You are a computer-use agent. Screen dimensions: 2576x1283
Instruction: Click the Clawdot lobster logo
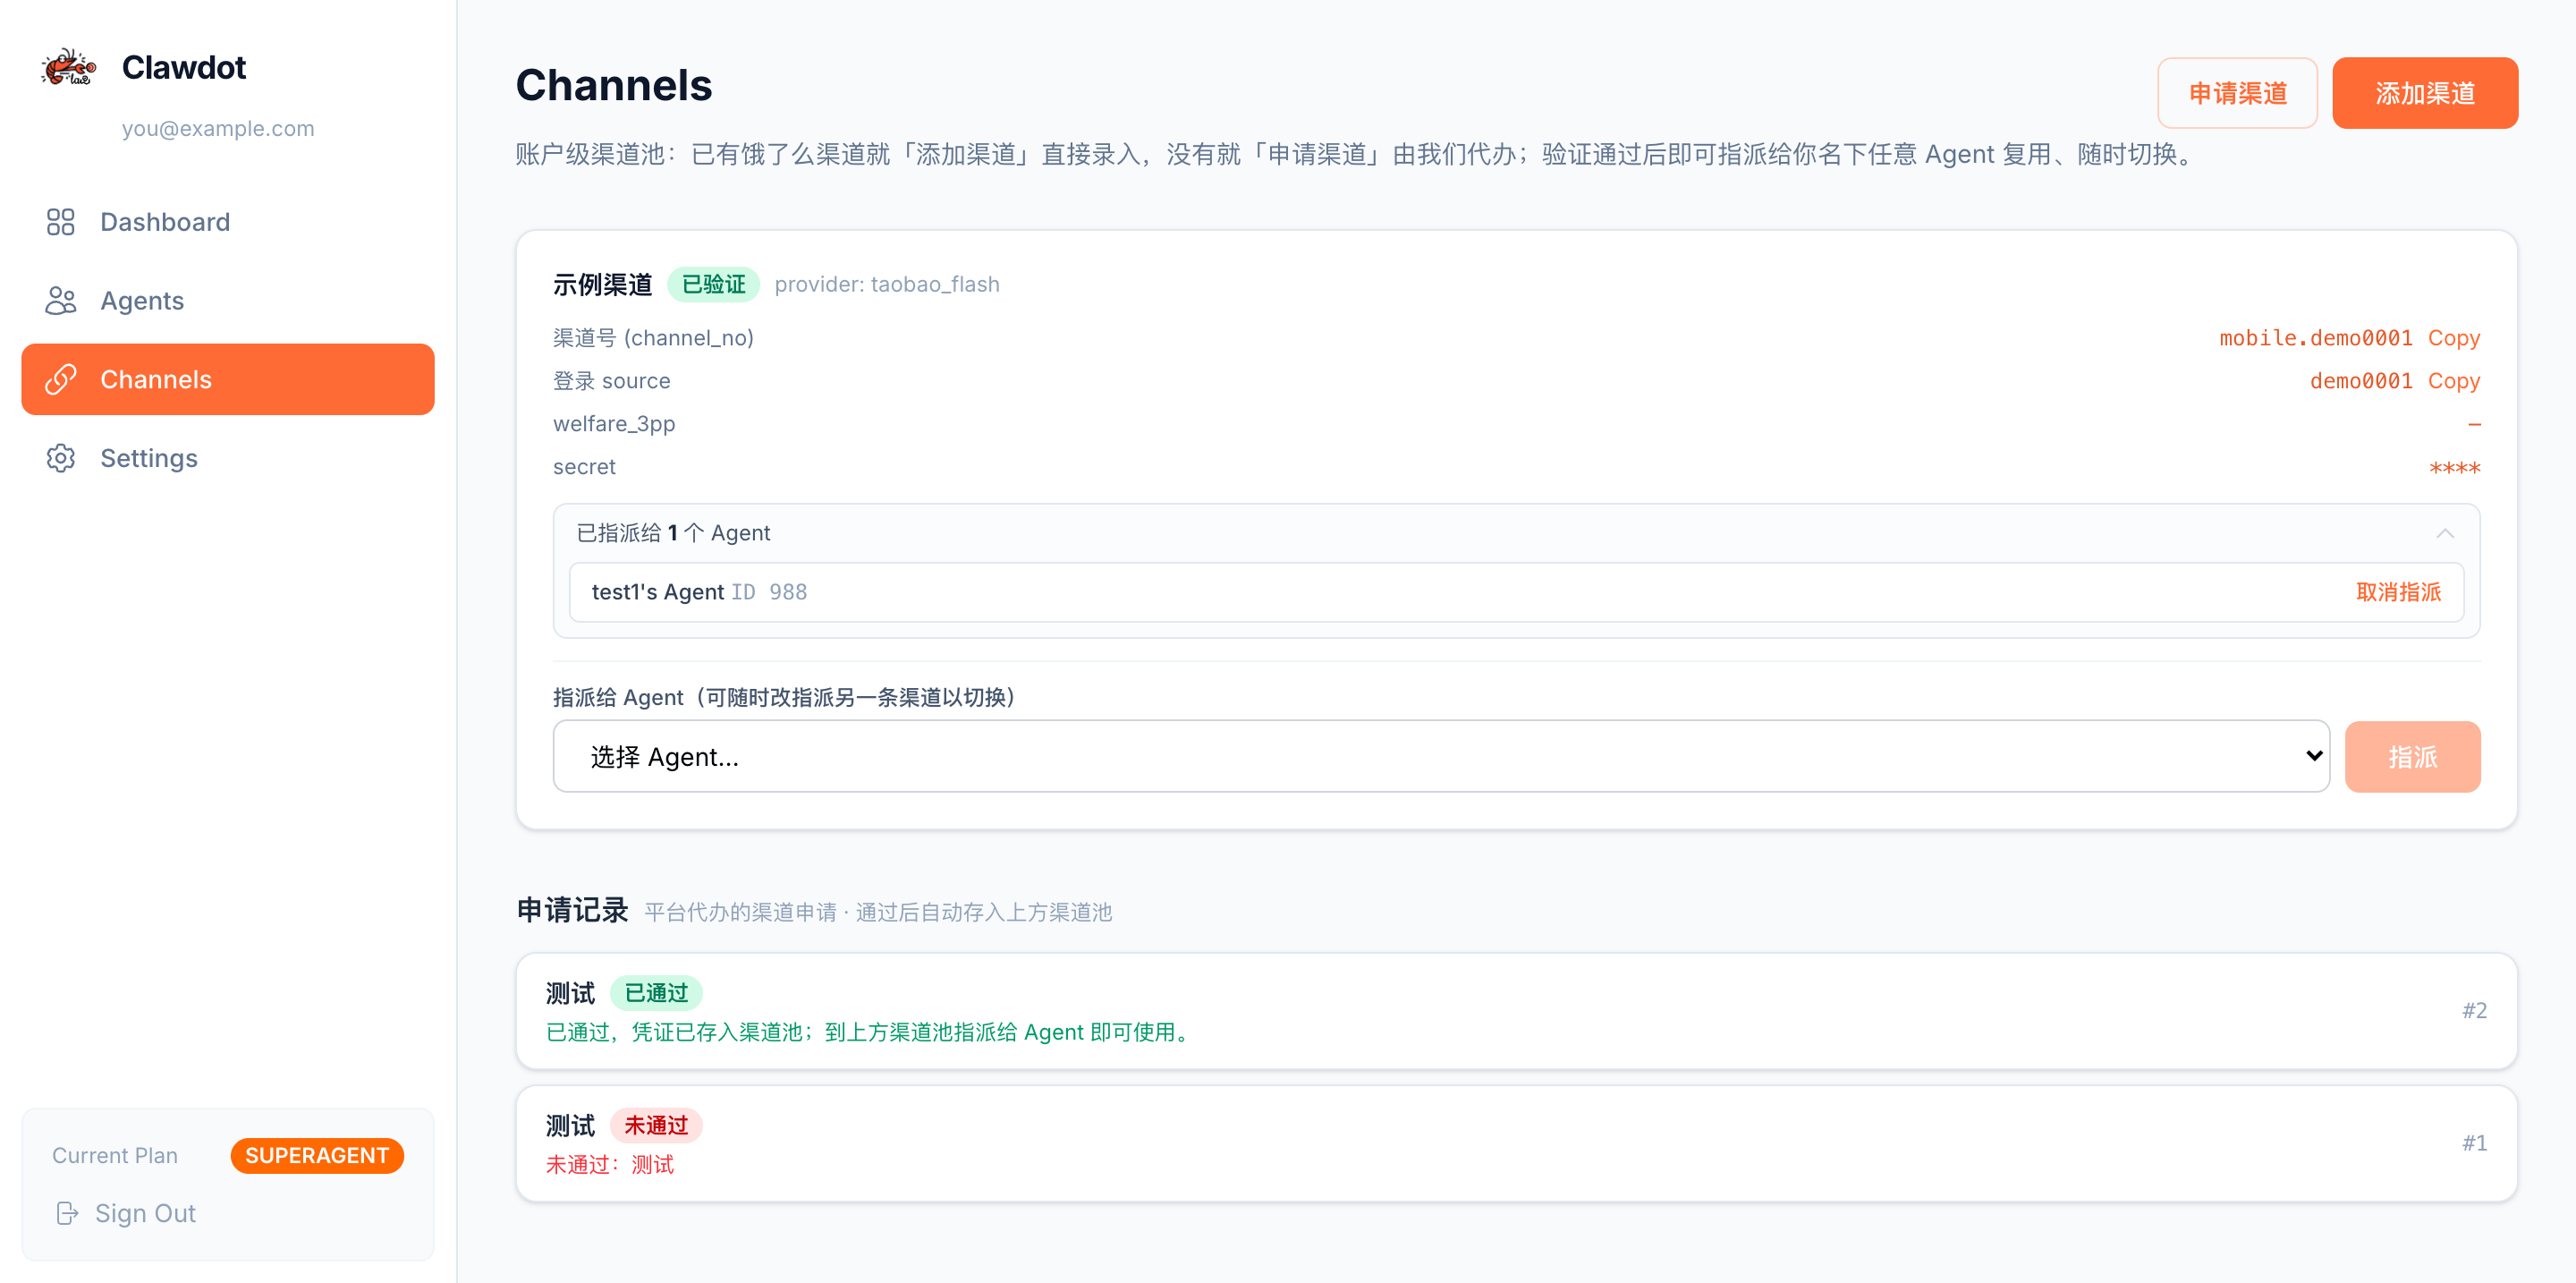coord(68,67)
